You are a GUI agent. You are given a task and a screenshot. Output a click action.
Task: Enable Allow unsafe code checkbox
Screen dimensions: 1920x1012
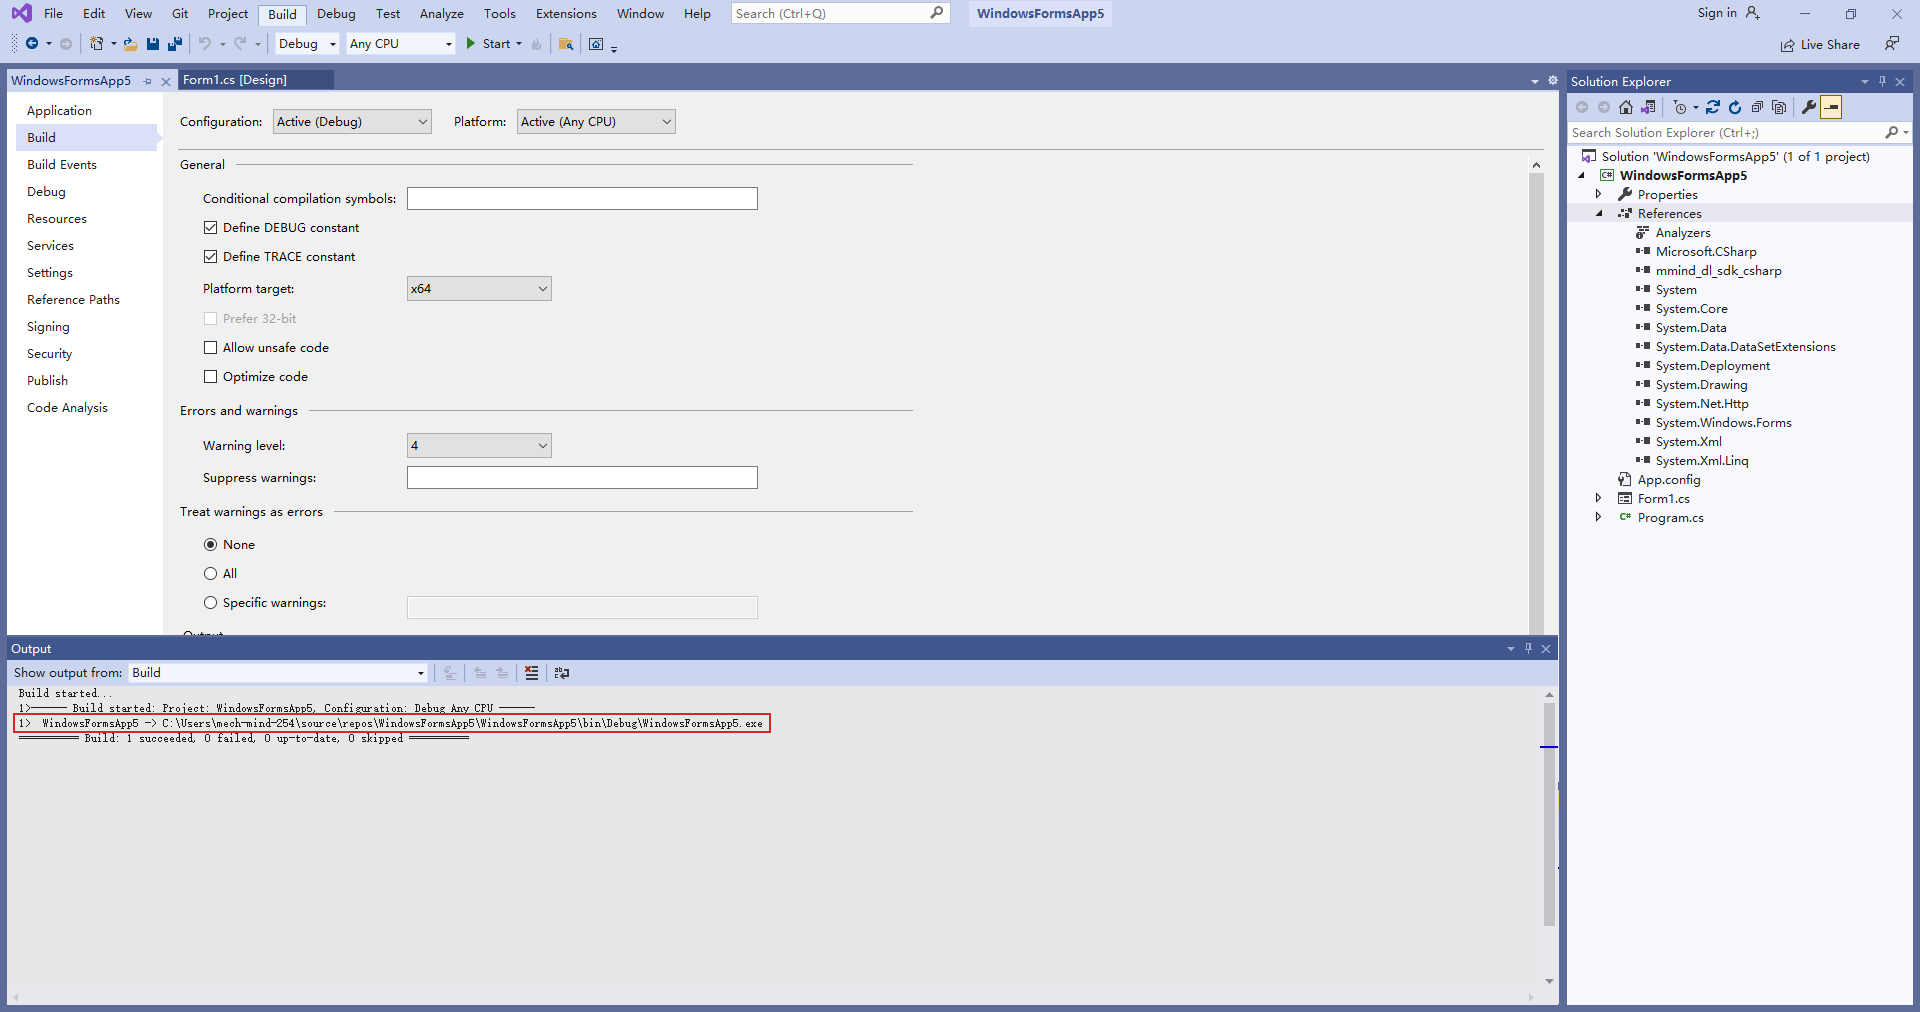[210, 348]
